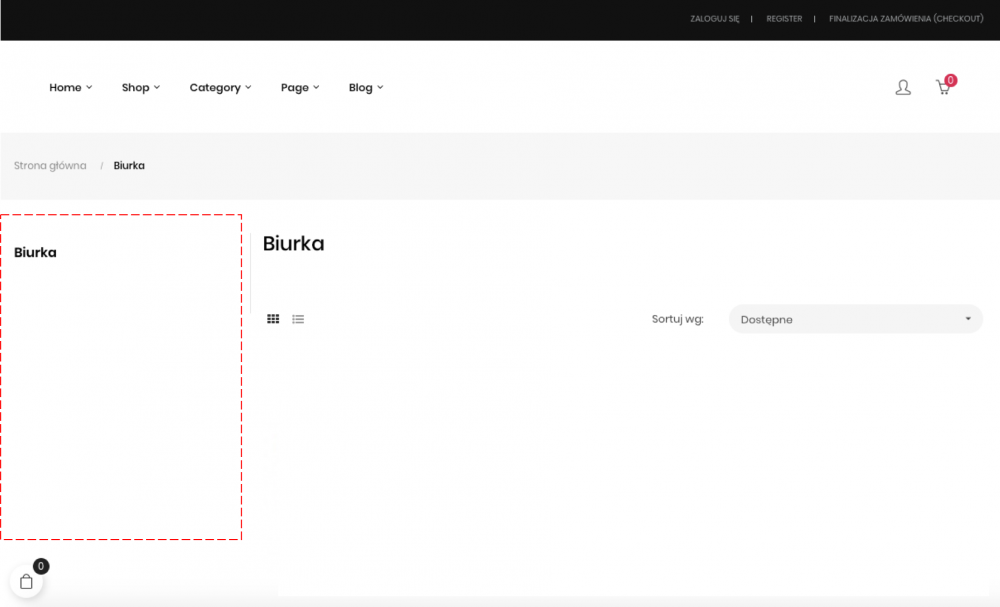Click the Biurka breadcrumb item

(129, 165)
